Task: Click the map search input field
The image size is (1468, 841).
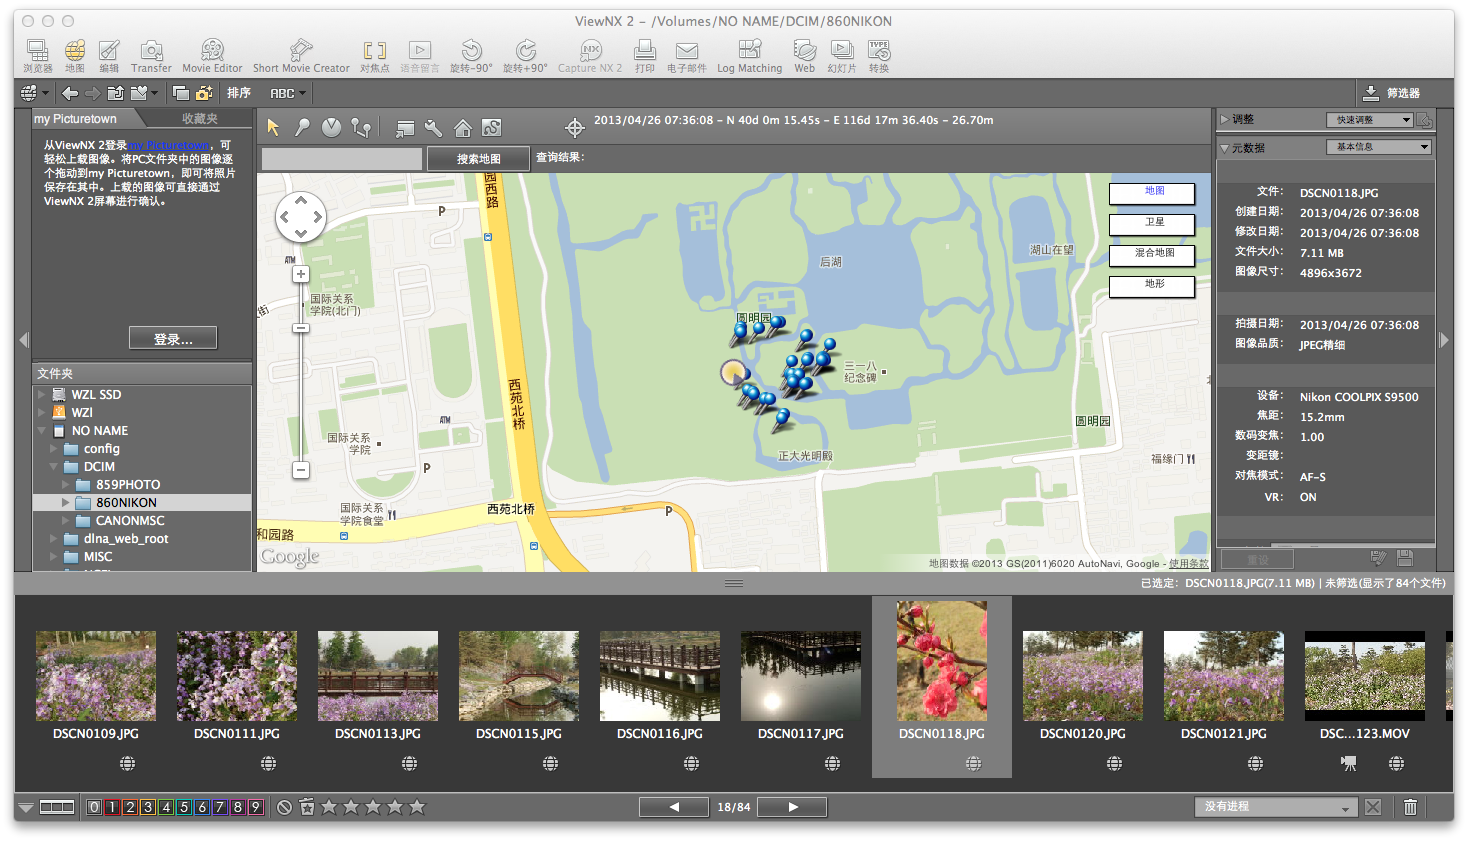Action: point(342,159)
